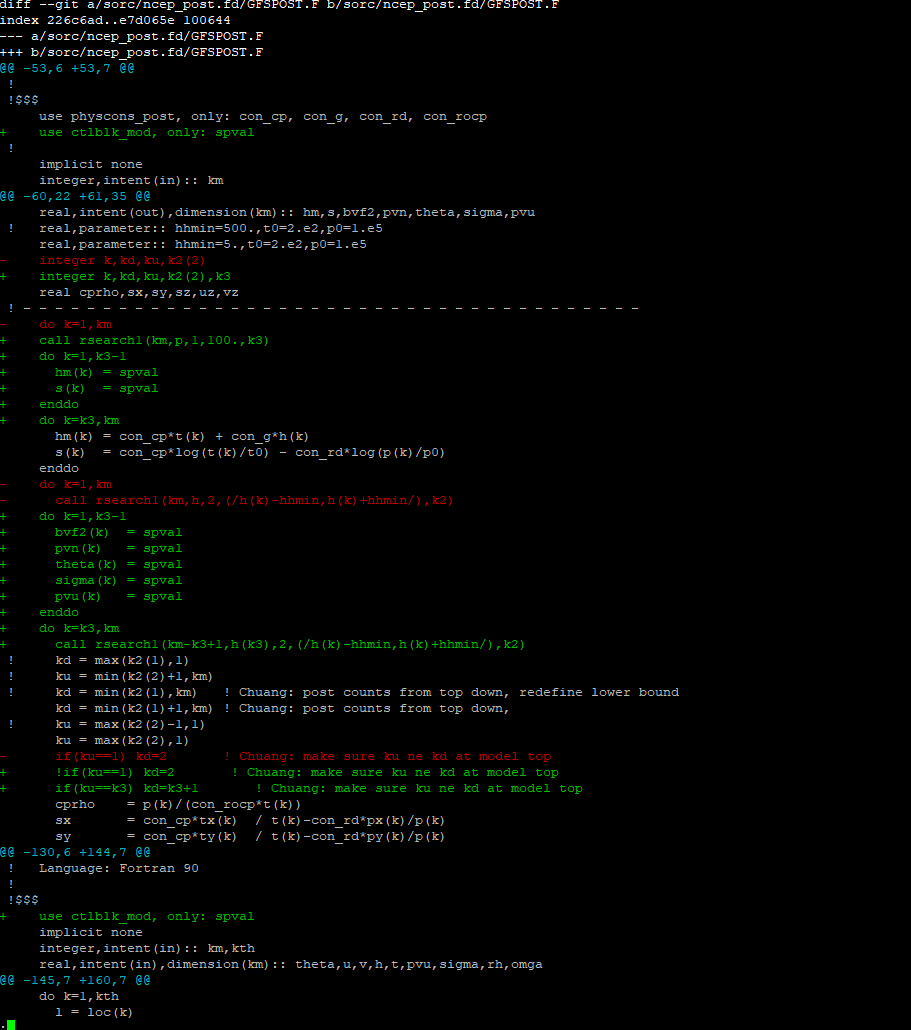Click added line hm(k) = spval
Image resolution: width=911 pixels, height=1030 pixels.
click(x=105, y=371)
